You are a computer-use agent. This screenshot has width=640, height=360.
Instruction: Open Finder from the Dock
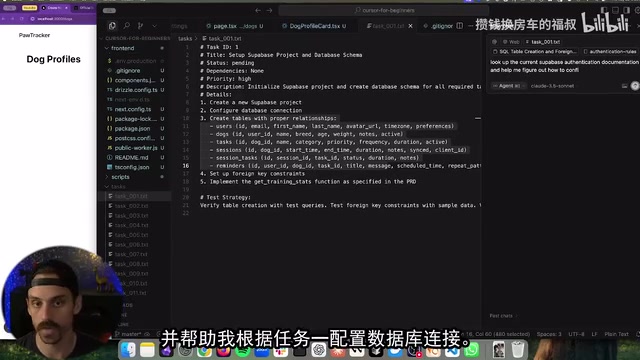(x=128, y=350)
